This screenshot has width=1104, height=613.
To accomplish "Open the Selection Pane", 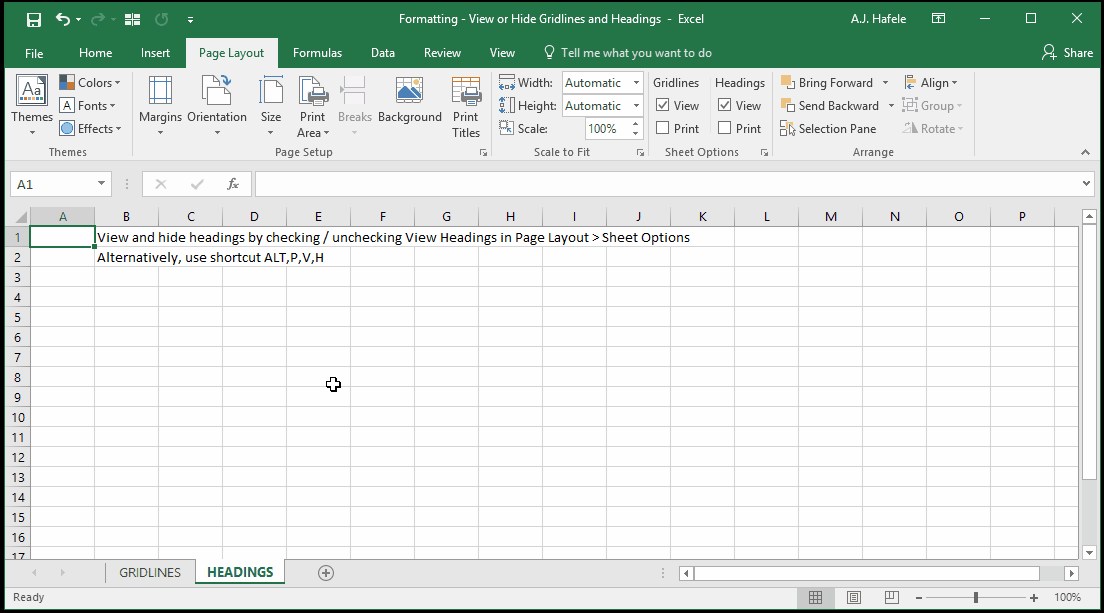I will (829, 129).
